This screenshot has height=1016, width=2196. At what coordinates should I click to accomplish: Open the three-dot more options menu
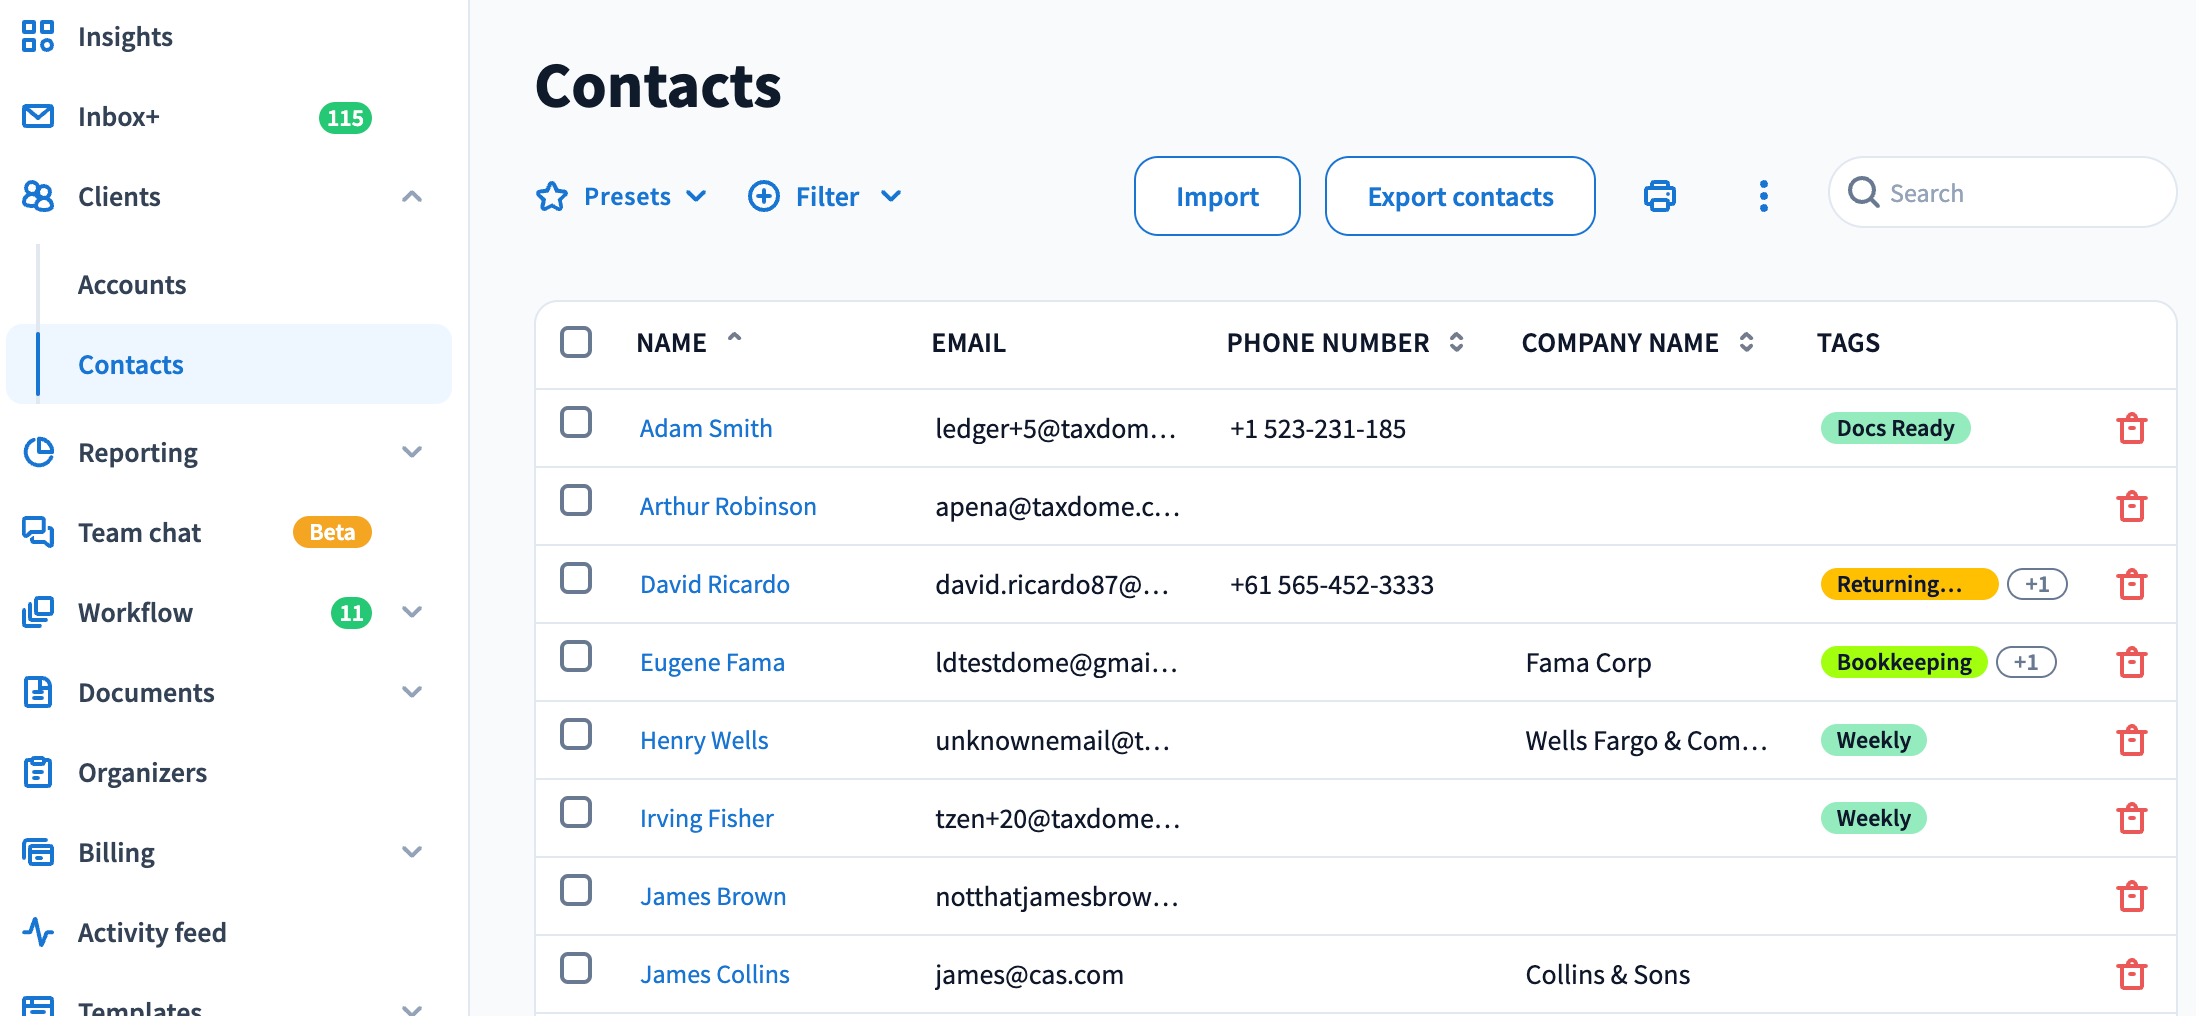point(1763,196)
